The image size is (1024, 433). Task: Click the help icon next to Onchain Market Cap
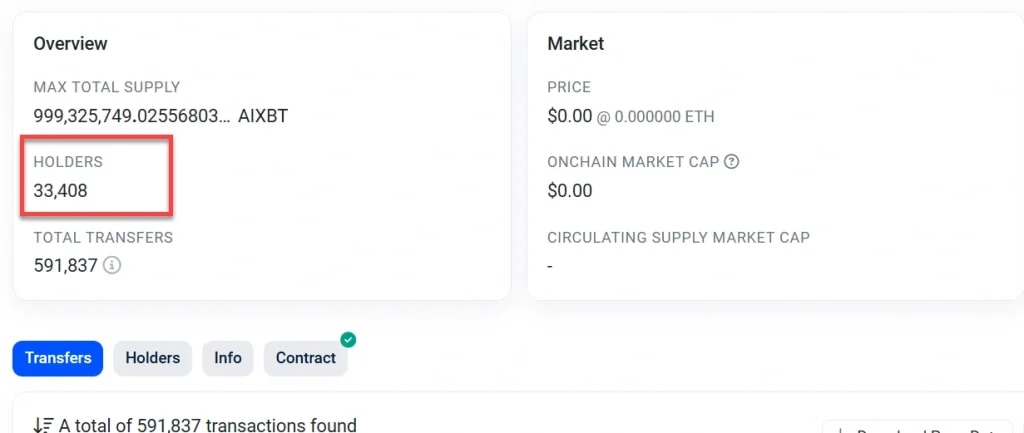pyautogui.click(x=731, y=162)
